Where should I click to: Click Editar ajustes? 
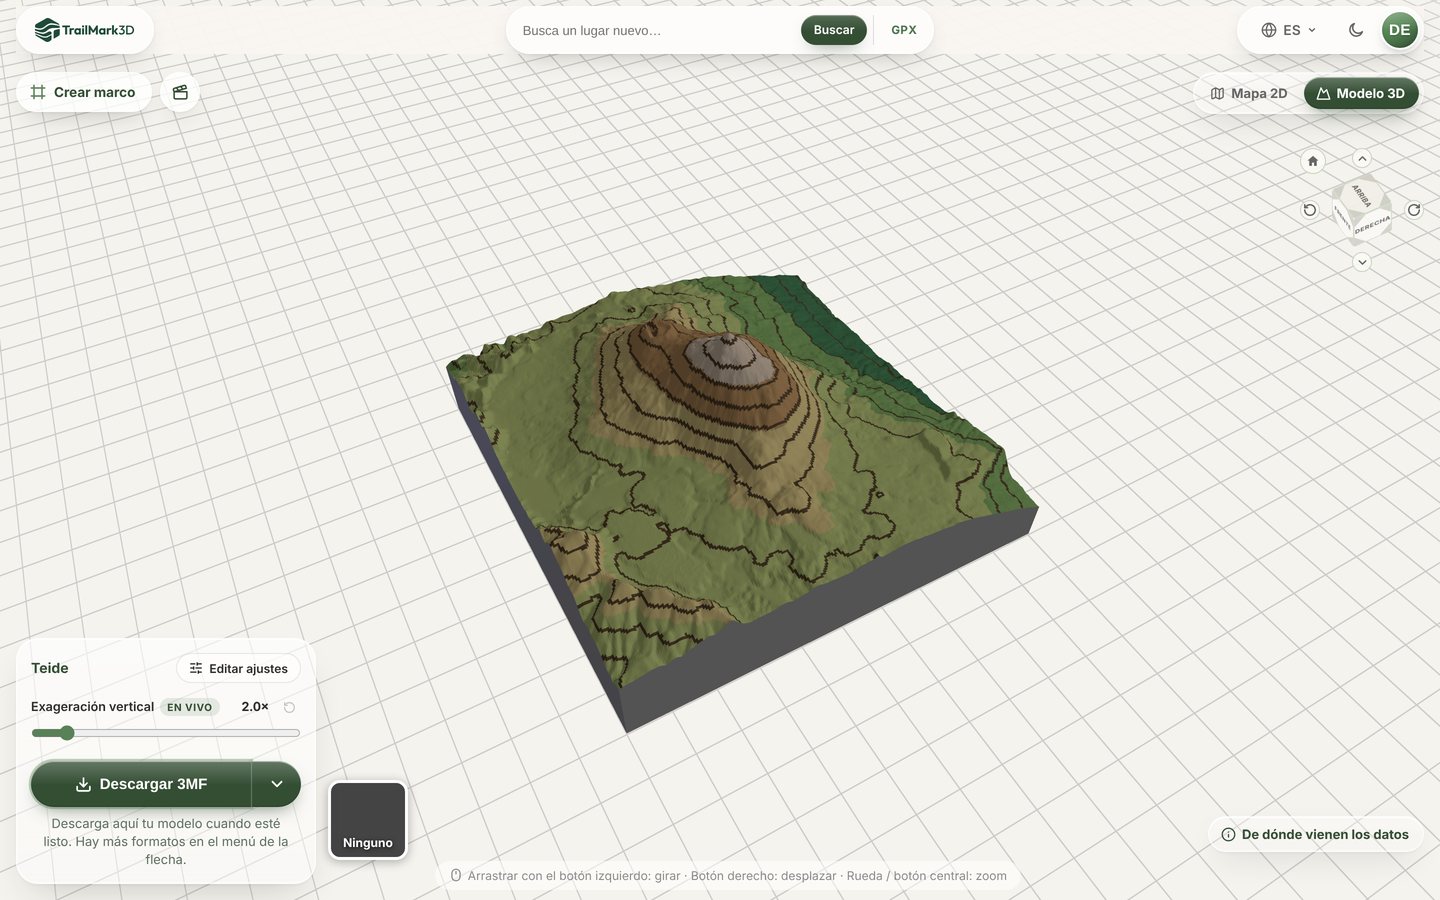[x=239, y=668]
